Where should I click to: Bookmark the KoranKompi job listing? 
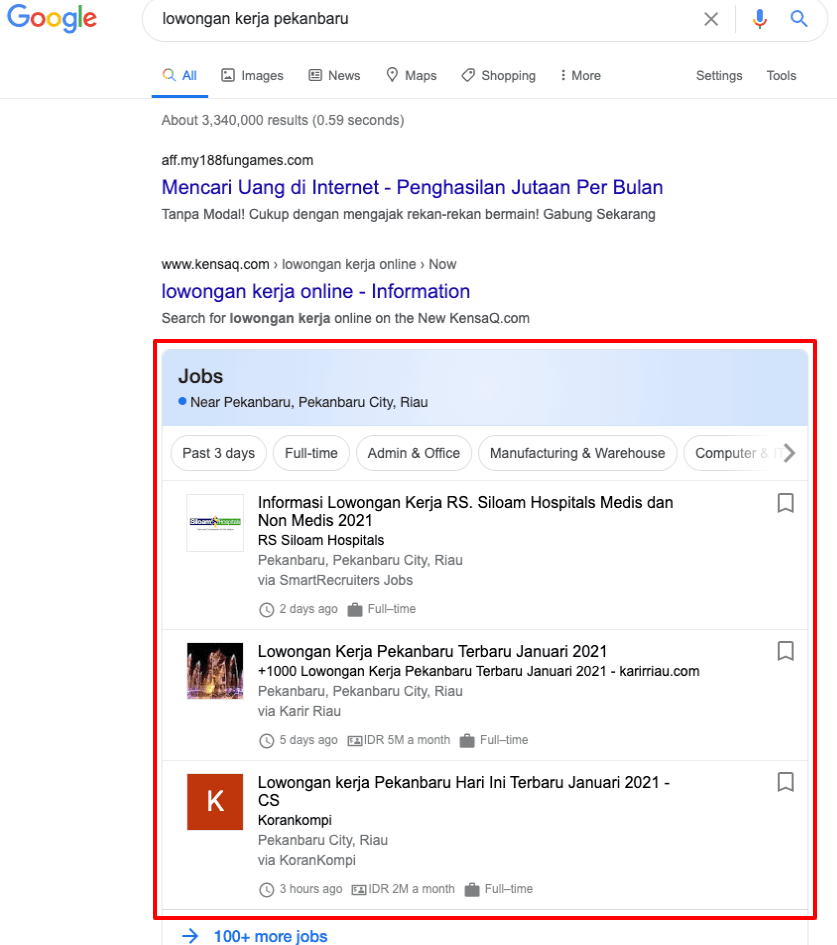coord(786,782)
